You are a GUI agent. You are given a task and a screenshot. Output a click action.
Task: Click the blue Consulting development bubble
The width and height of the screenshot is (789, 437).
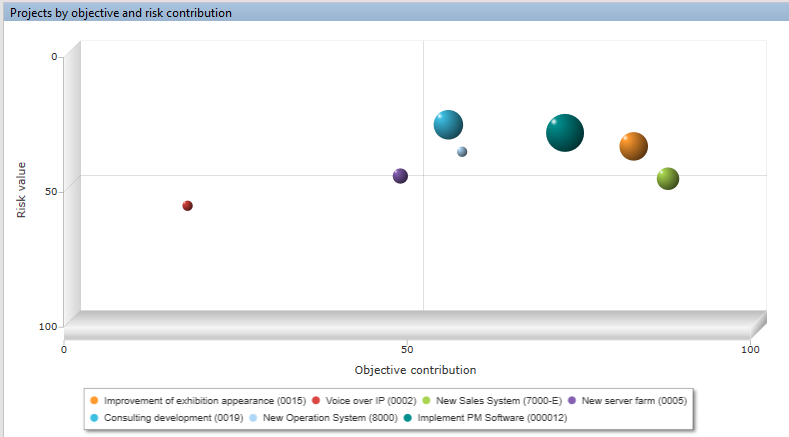[448, 124]
